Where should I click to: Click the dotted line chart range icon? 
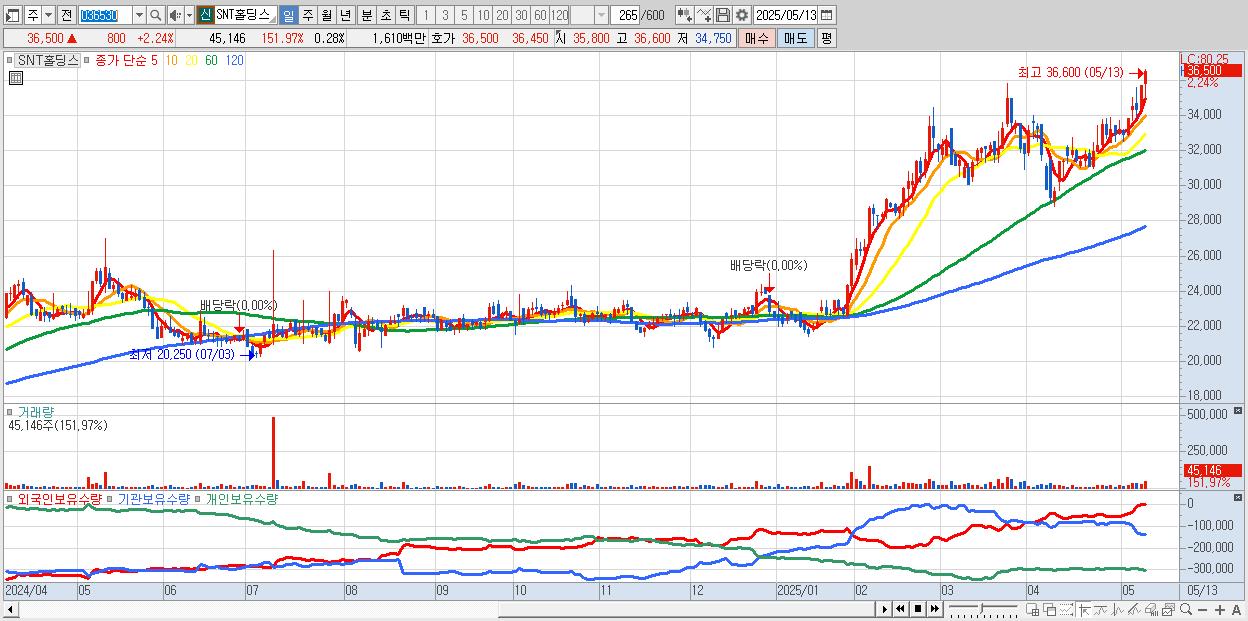point(1067,610)
